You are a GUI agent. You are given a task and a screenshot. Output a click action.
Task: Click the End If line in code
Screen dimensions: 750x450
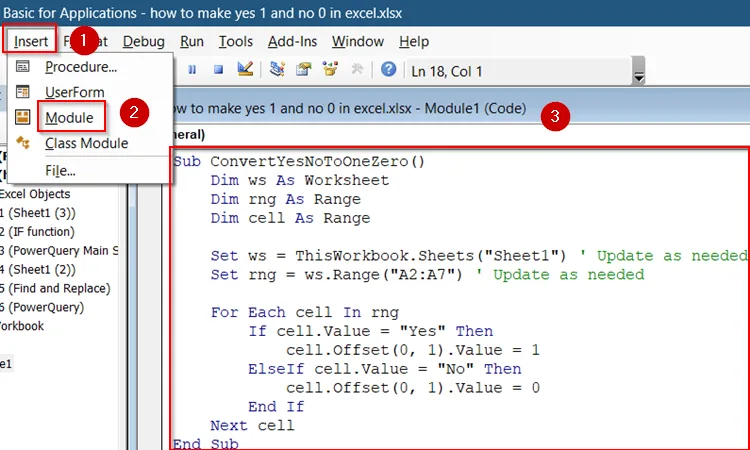276,406
